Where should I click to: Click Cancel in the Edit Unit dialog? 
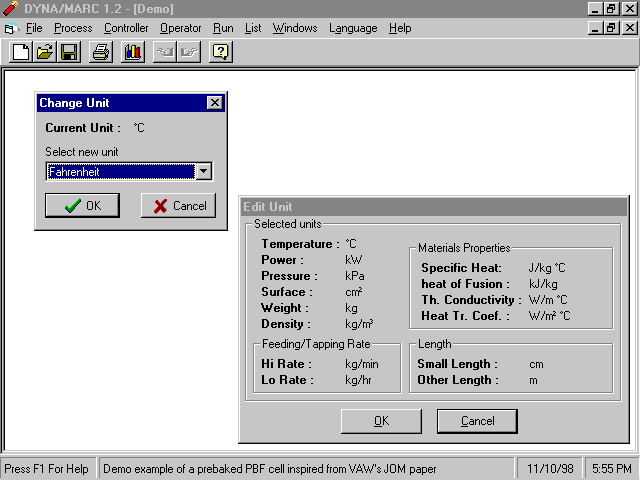tap(477, 421)
